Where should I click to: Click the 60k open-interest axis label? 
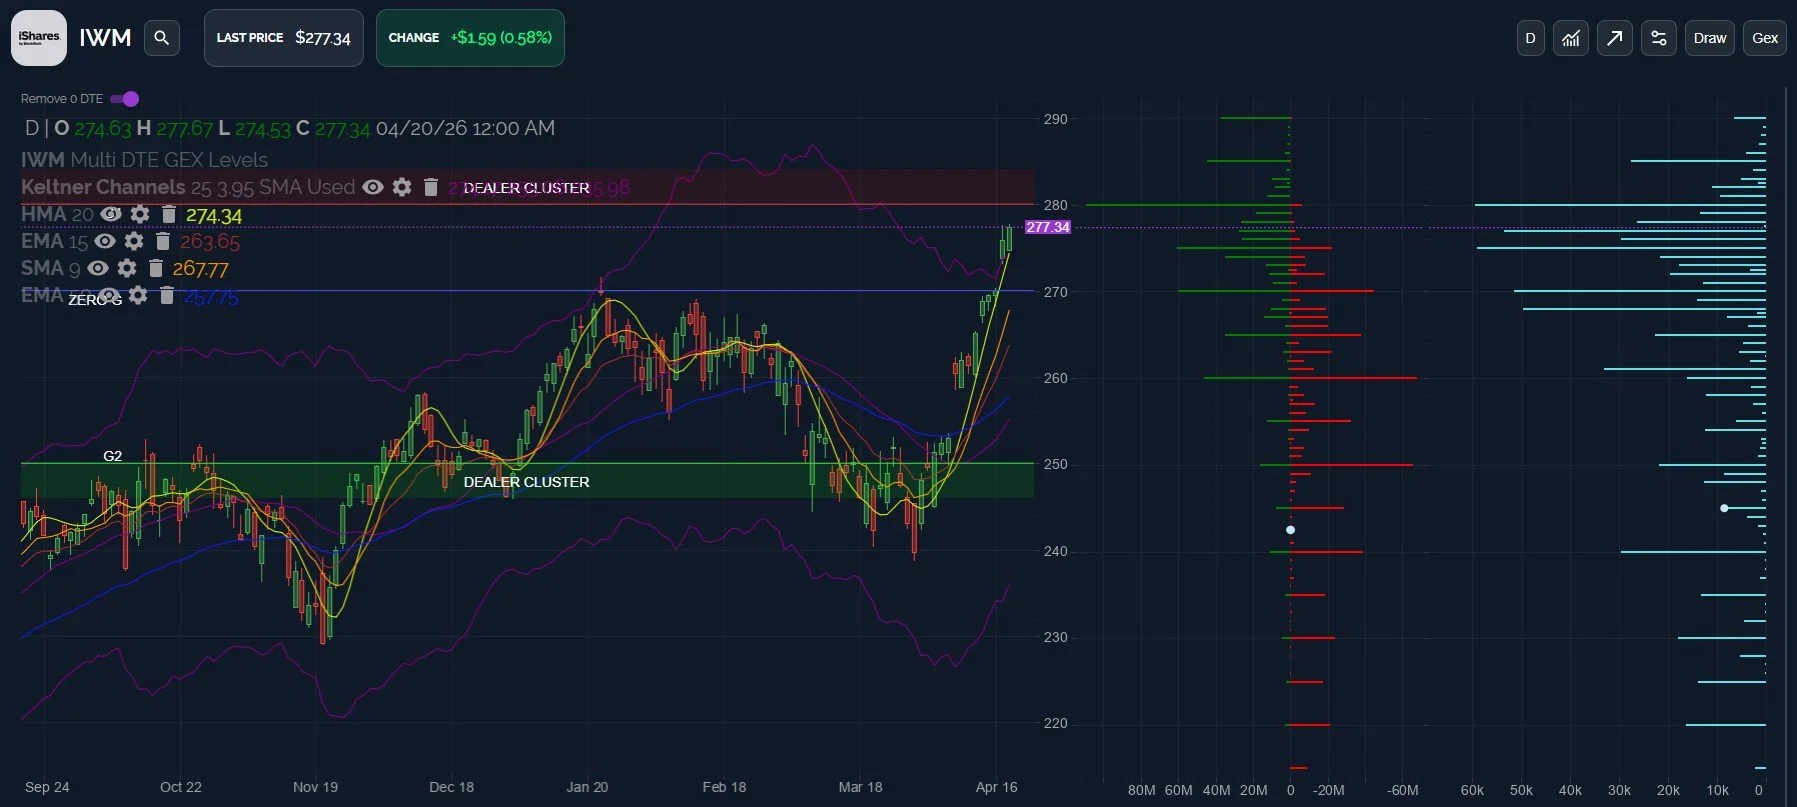tap(1472, 790)
